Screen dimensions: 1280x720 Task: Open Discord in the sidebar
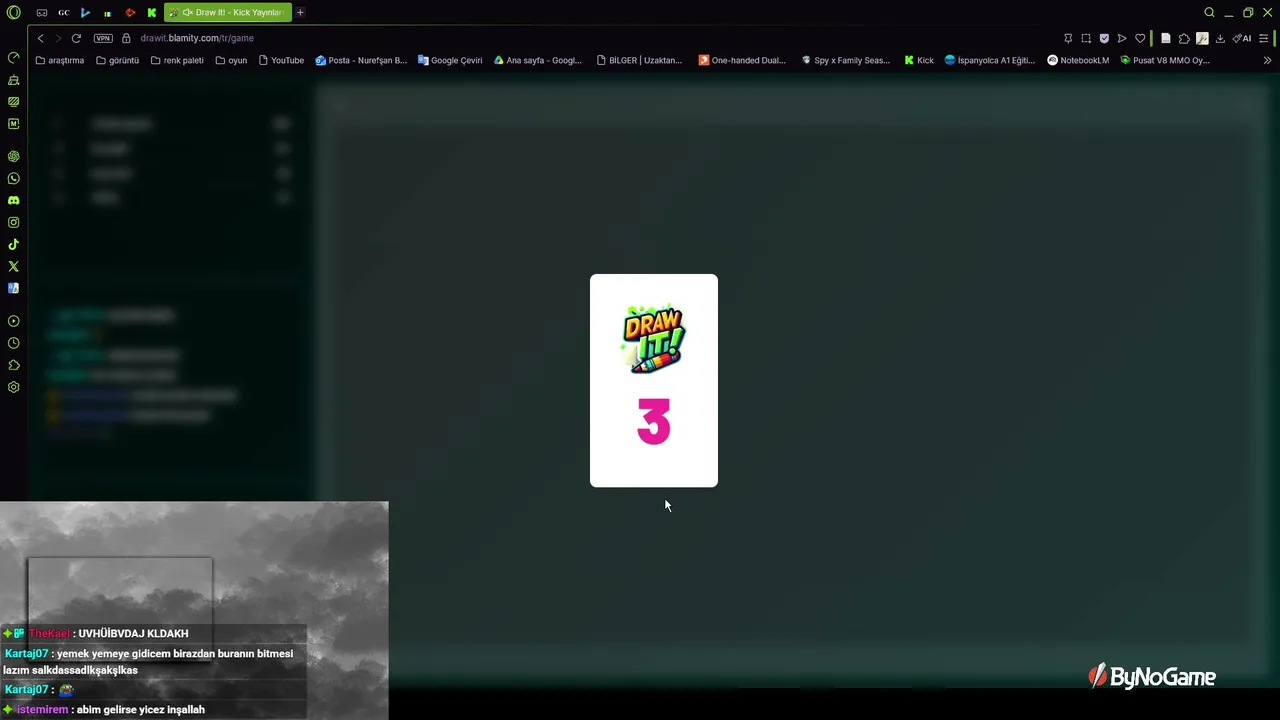pos(14,200)
